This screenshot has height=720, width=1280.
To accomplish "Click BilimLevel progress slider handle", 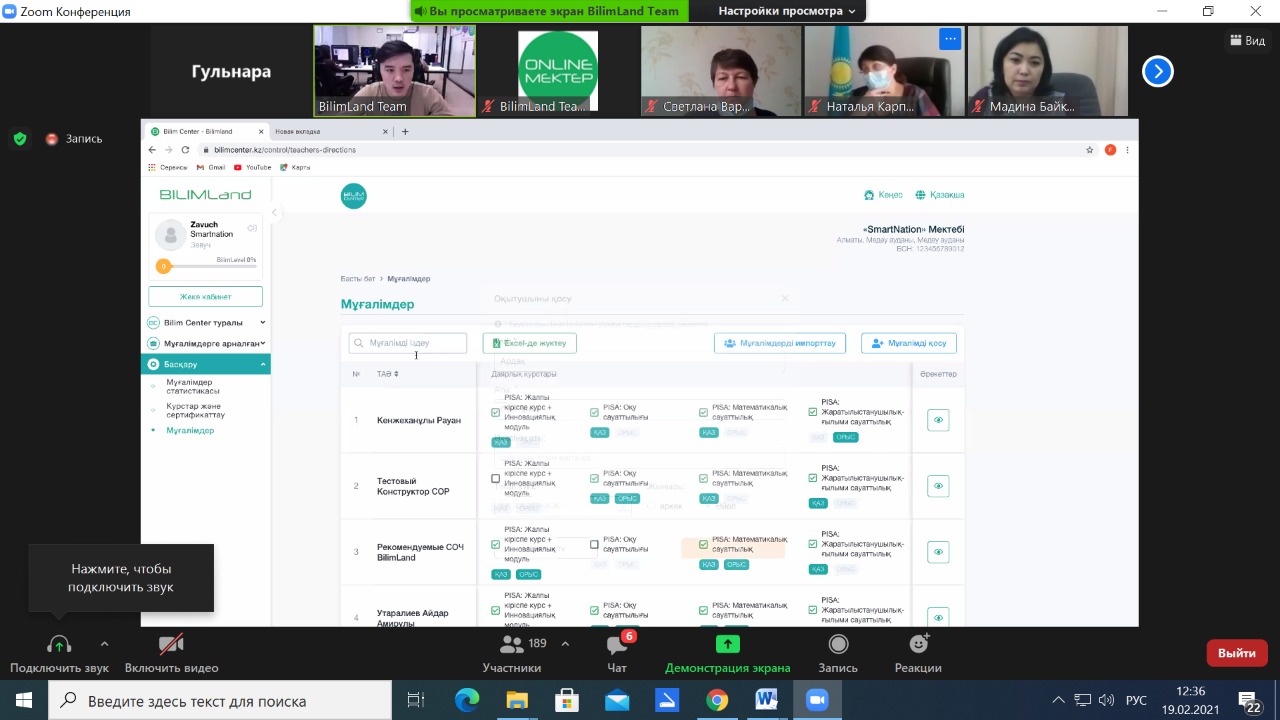I will 163,266.
